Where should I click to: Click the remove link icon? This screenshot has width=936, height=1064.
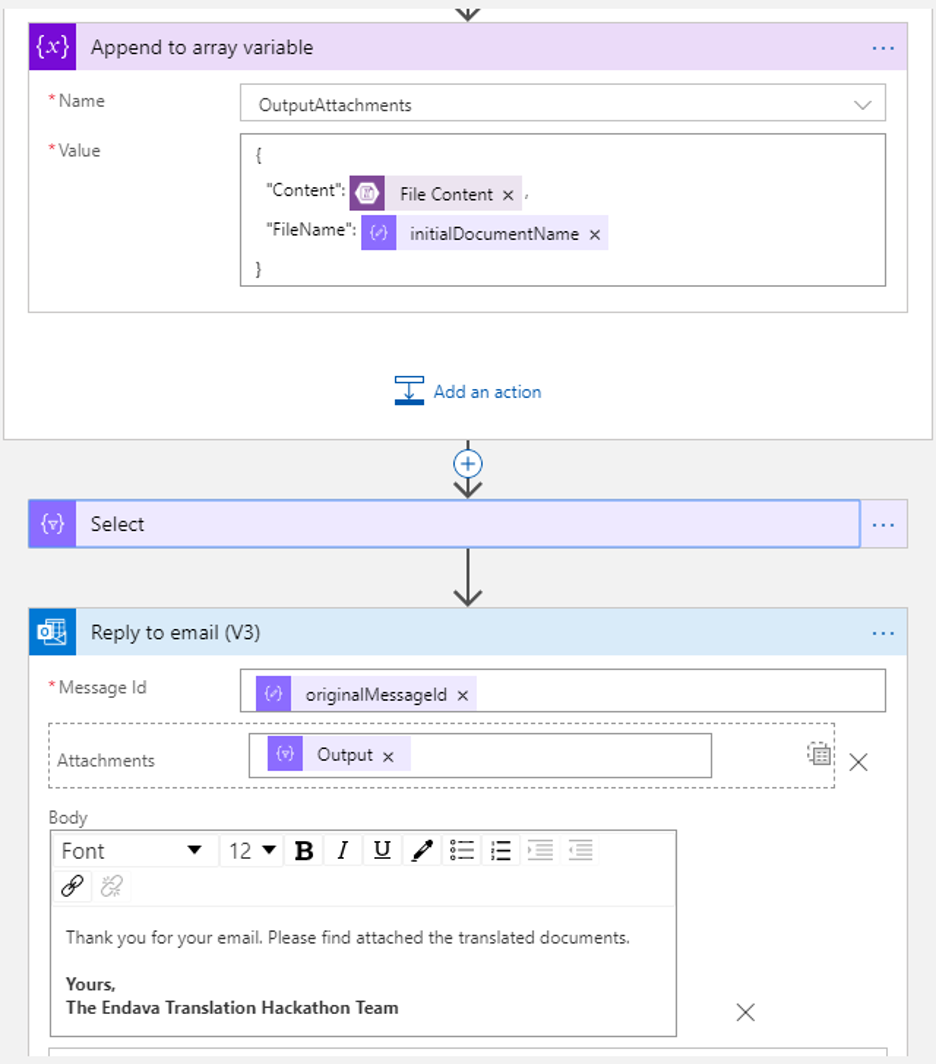tap(112, 886)
